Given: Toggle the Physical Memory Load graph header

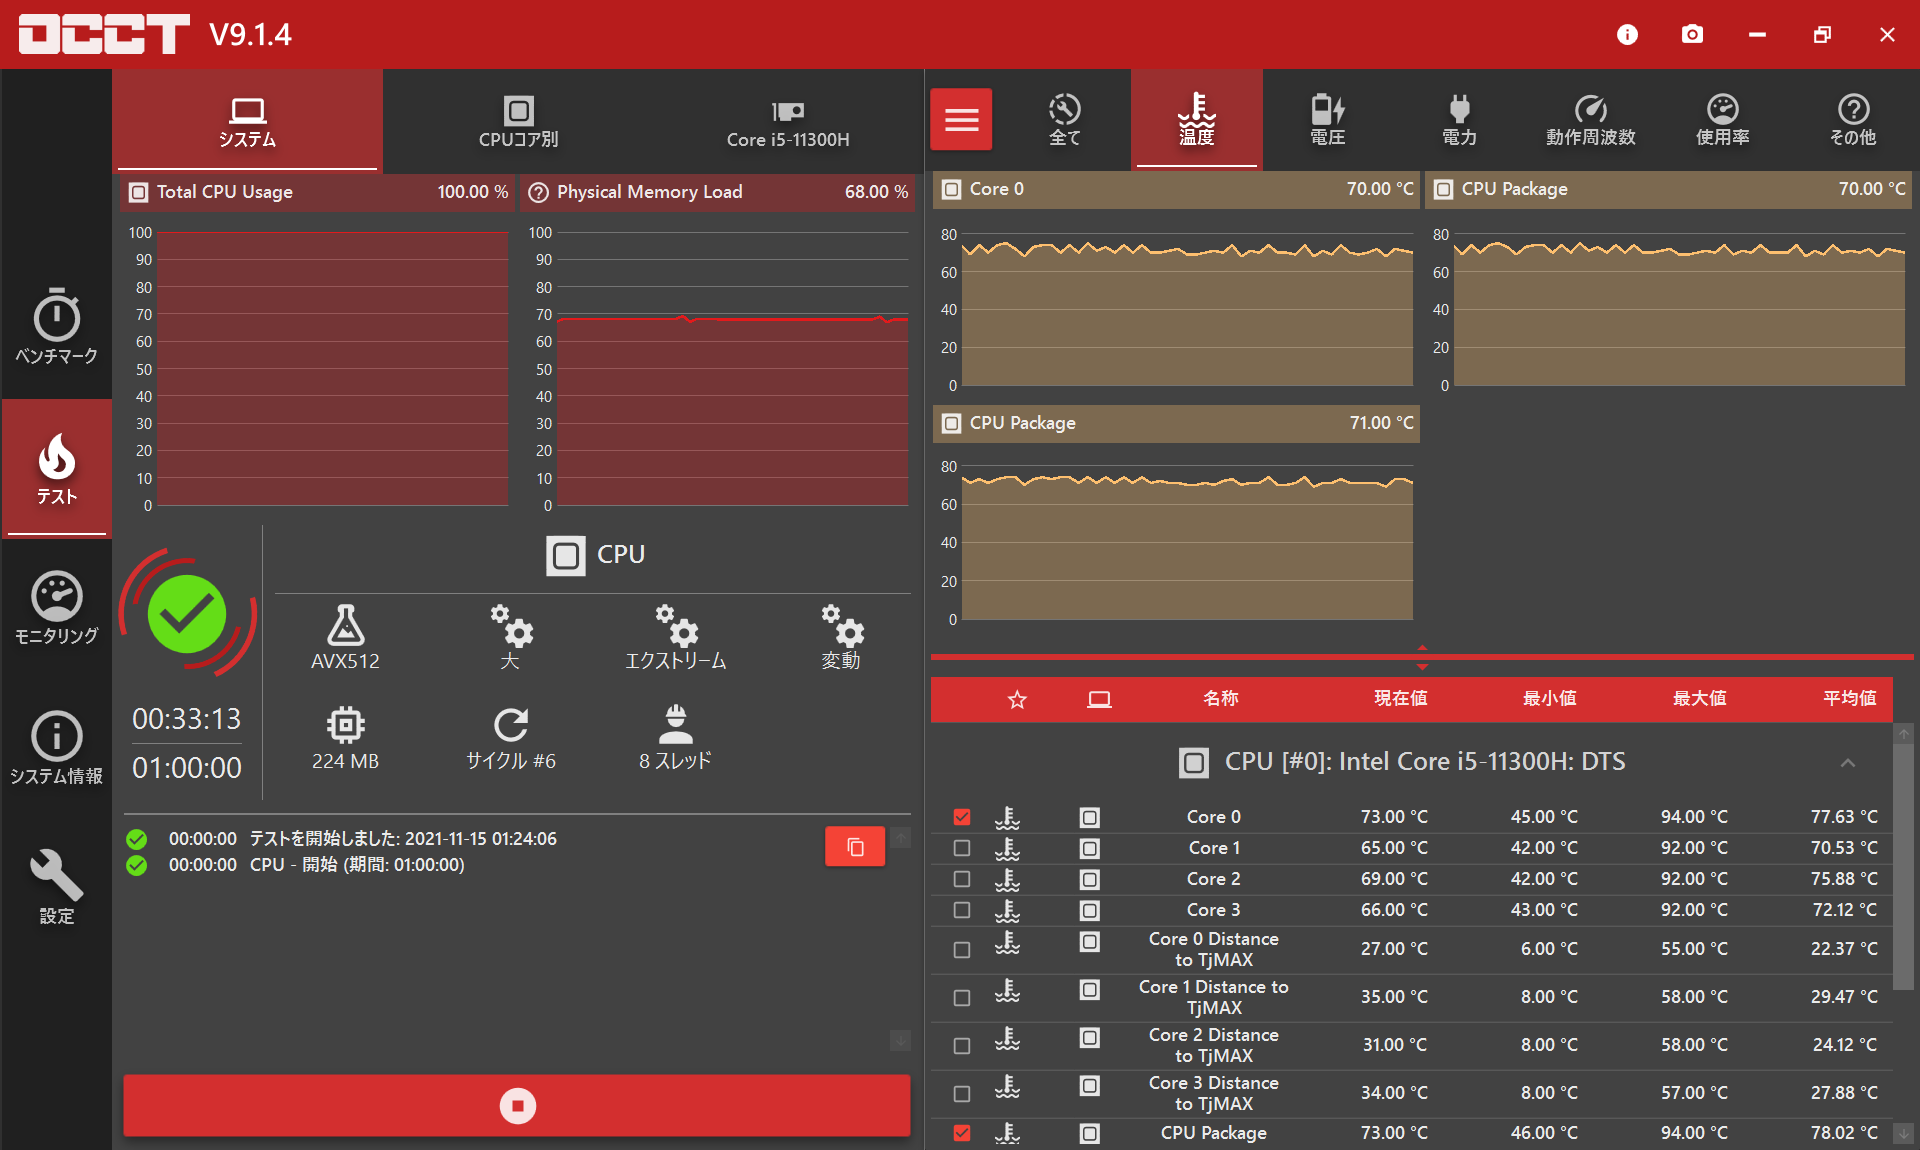Looking at the screenshot, I should pos(718,192).
